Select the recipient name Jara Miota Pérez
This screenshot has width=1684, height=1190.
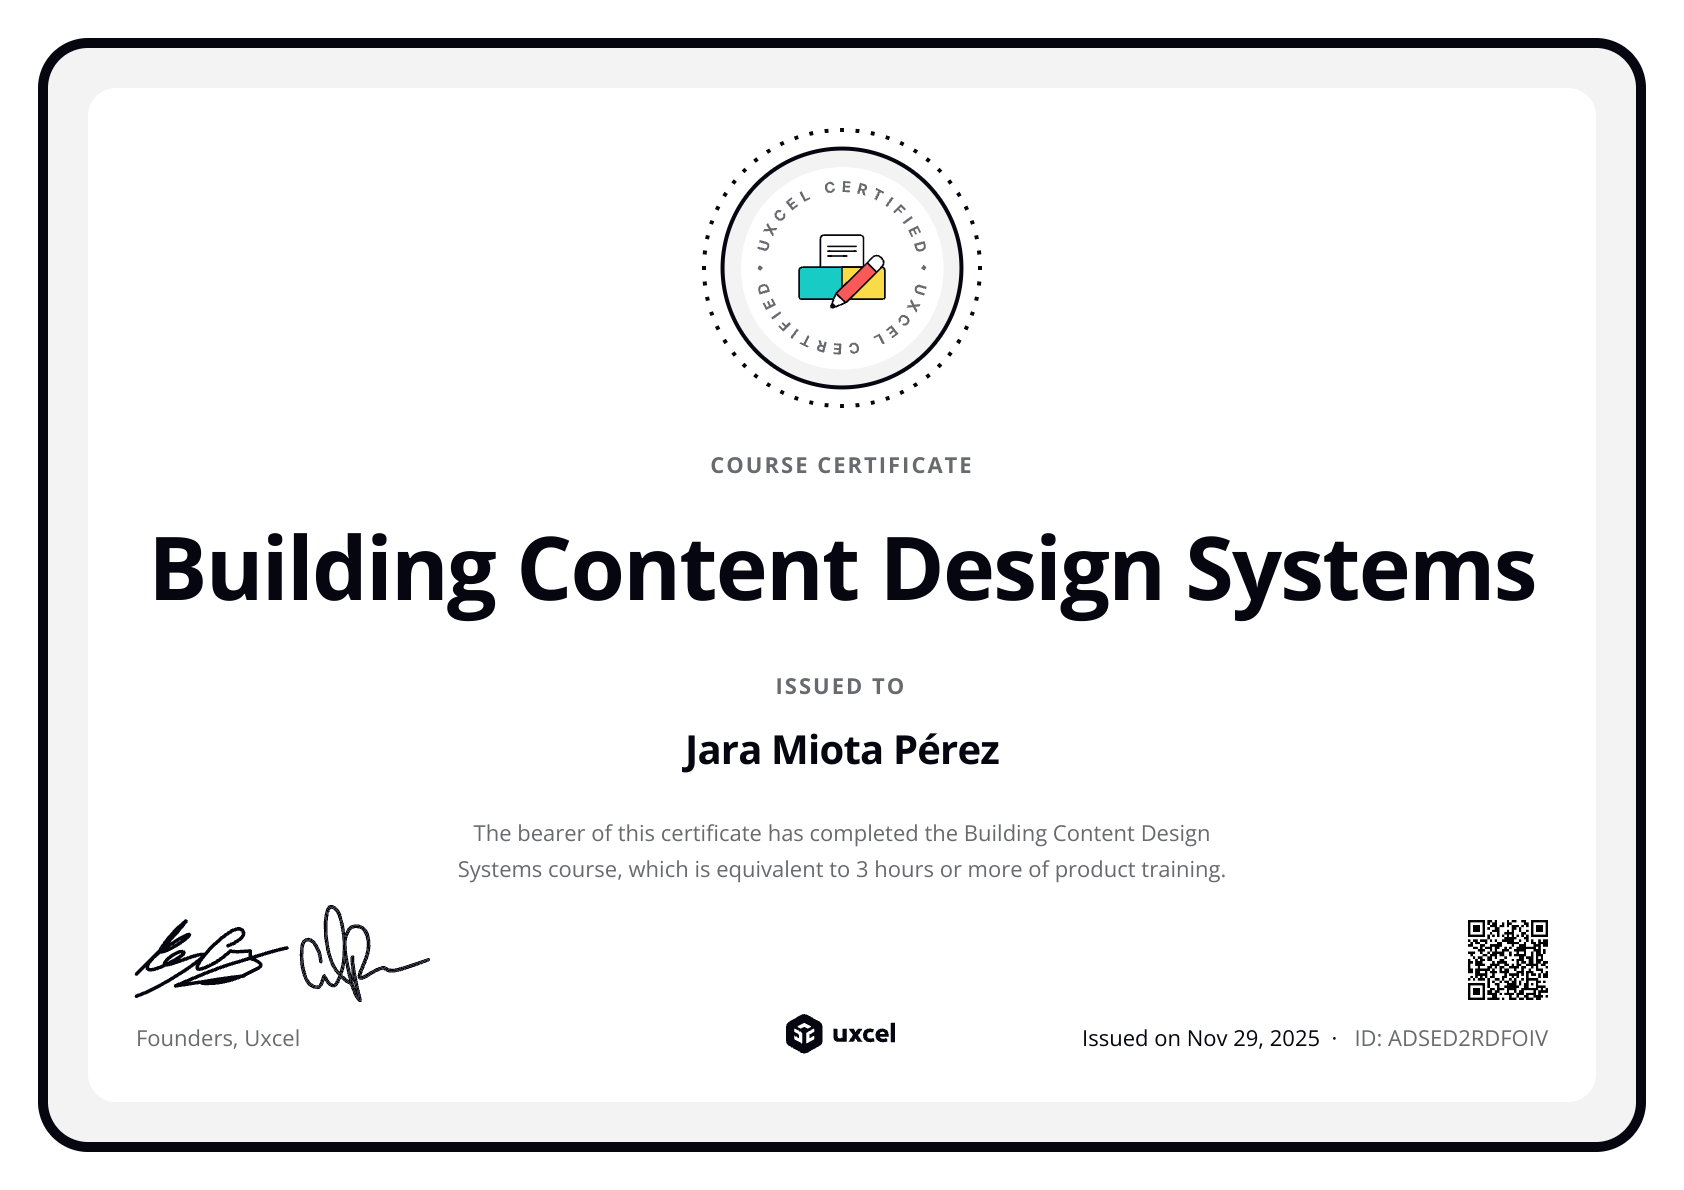click(x=842, y=748)
